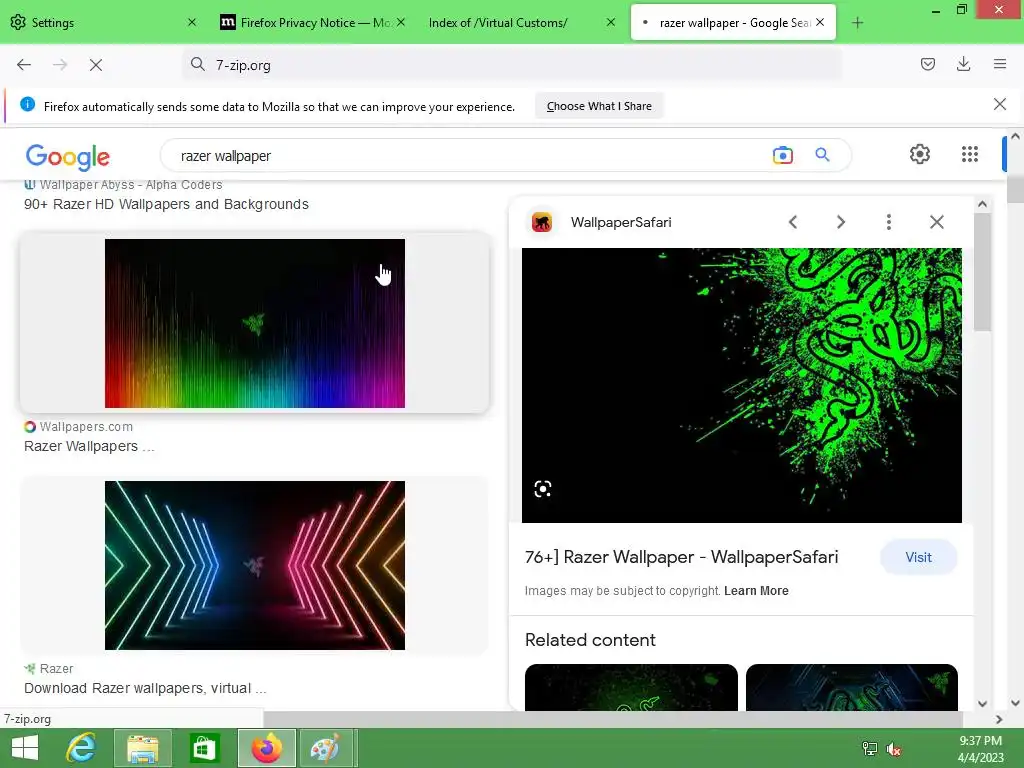
Task: Click Choose What I Share button
Action: (599, 106)
